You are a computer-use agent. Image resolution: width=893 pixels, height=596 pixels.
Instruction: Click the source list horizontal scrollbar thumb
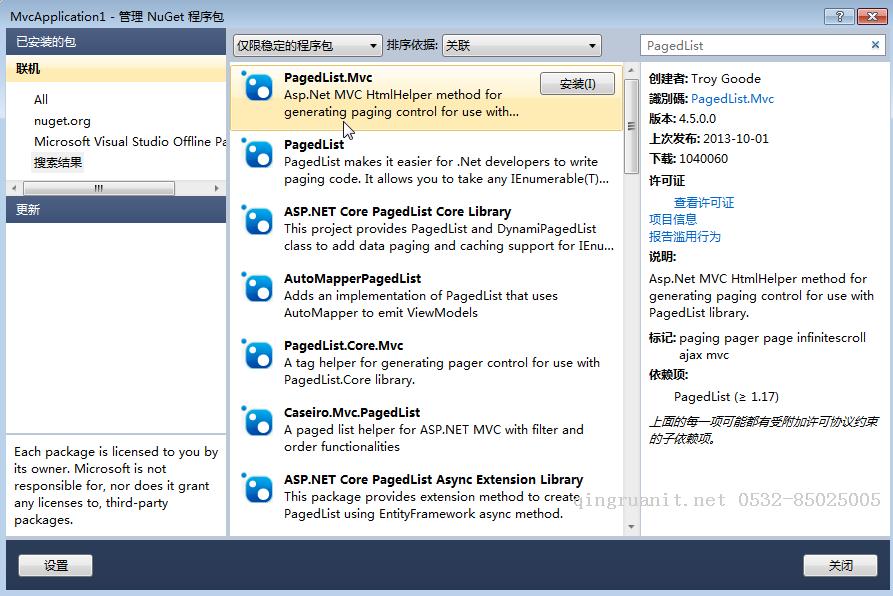[99, 188]
